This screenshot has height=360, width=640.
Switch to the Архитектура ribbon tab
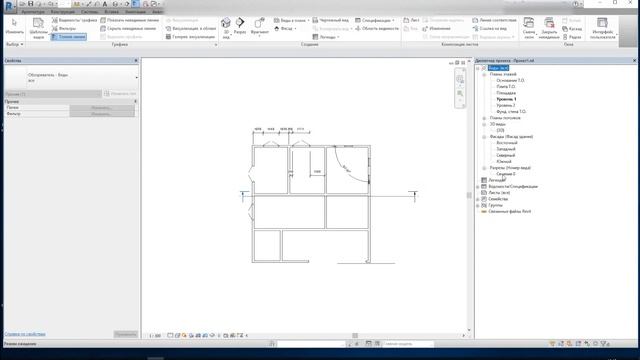33,12
